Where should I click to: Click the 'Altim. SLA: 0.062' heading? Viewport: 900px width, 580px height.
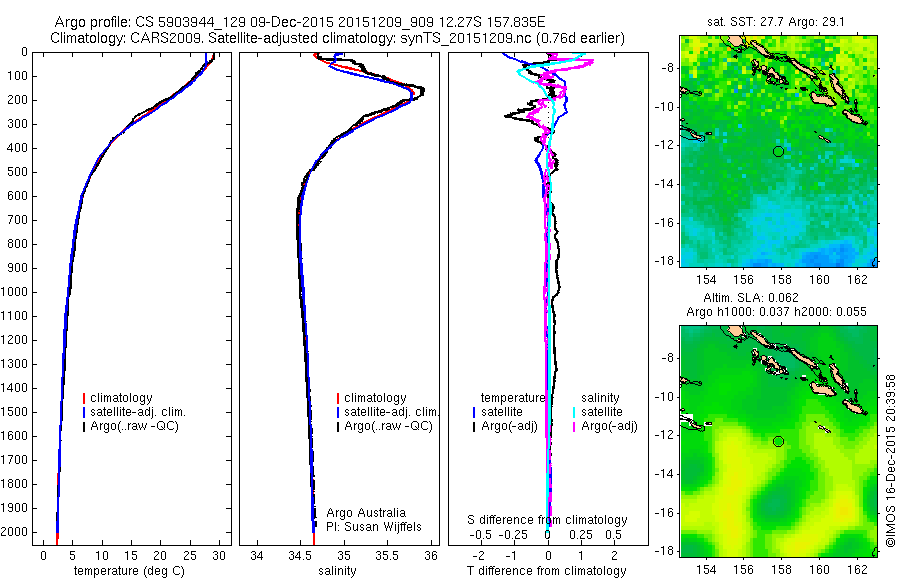[x=751, y=298]
